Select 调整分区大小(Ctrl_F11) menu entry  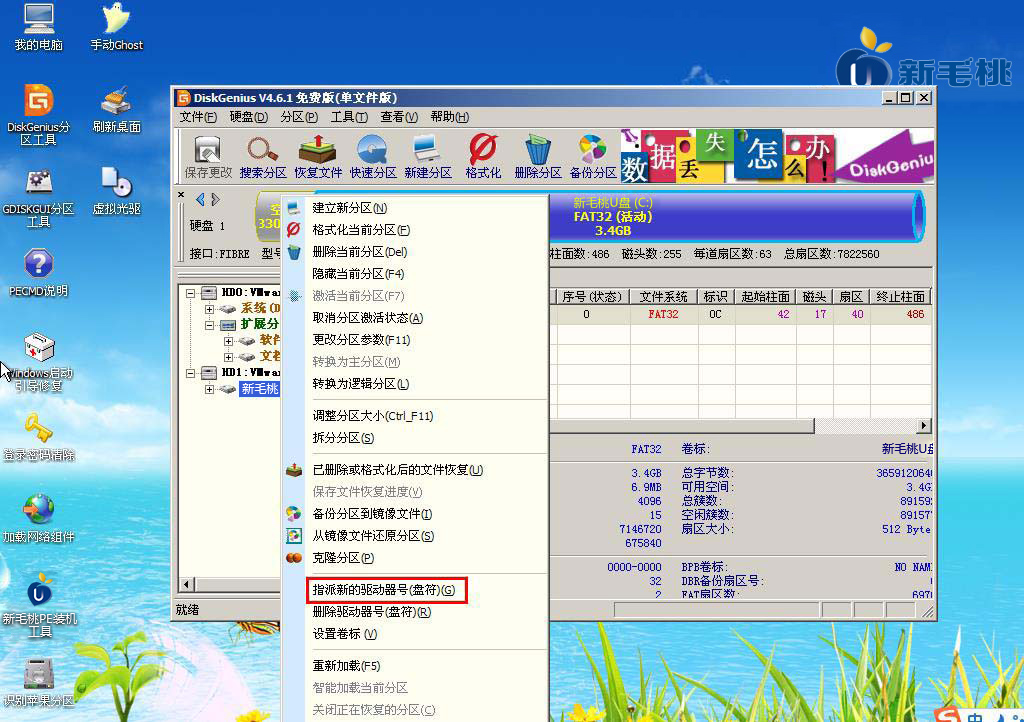pyautogui.click(x=415, y=416)
